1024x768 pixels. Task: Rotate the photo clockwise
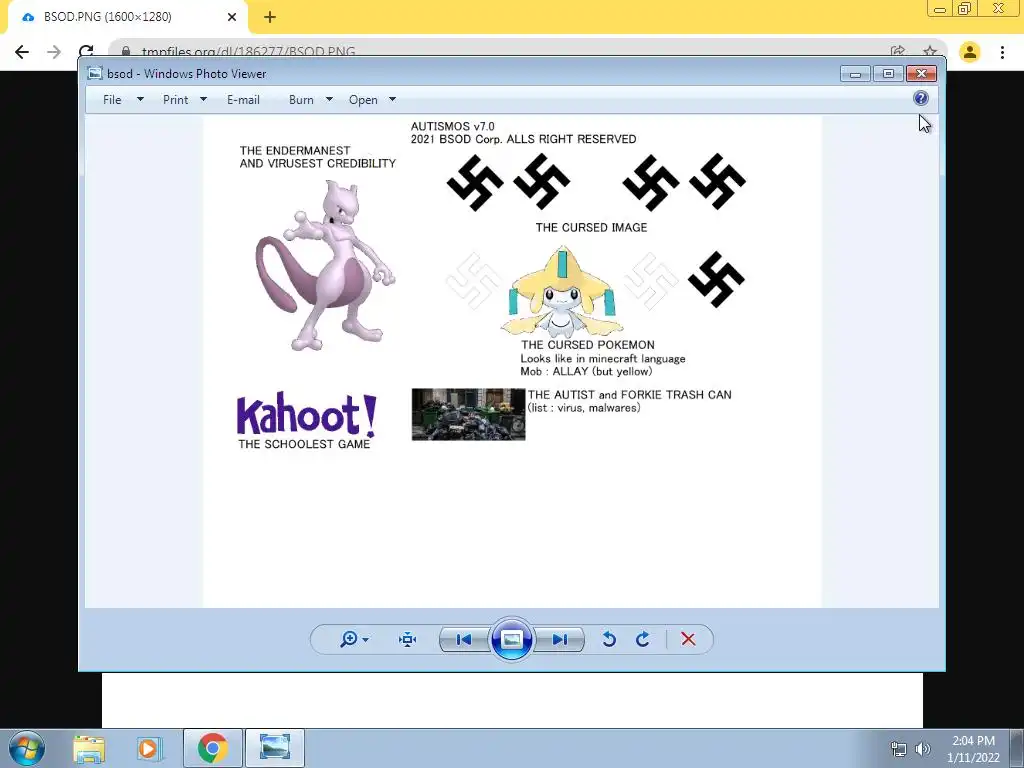(643, 639)
